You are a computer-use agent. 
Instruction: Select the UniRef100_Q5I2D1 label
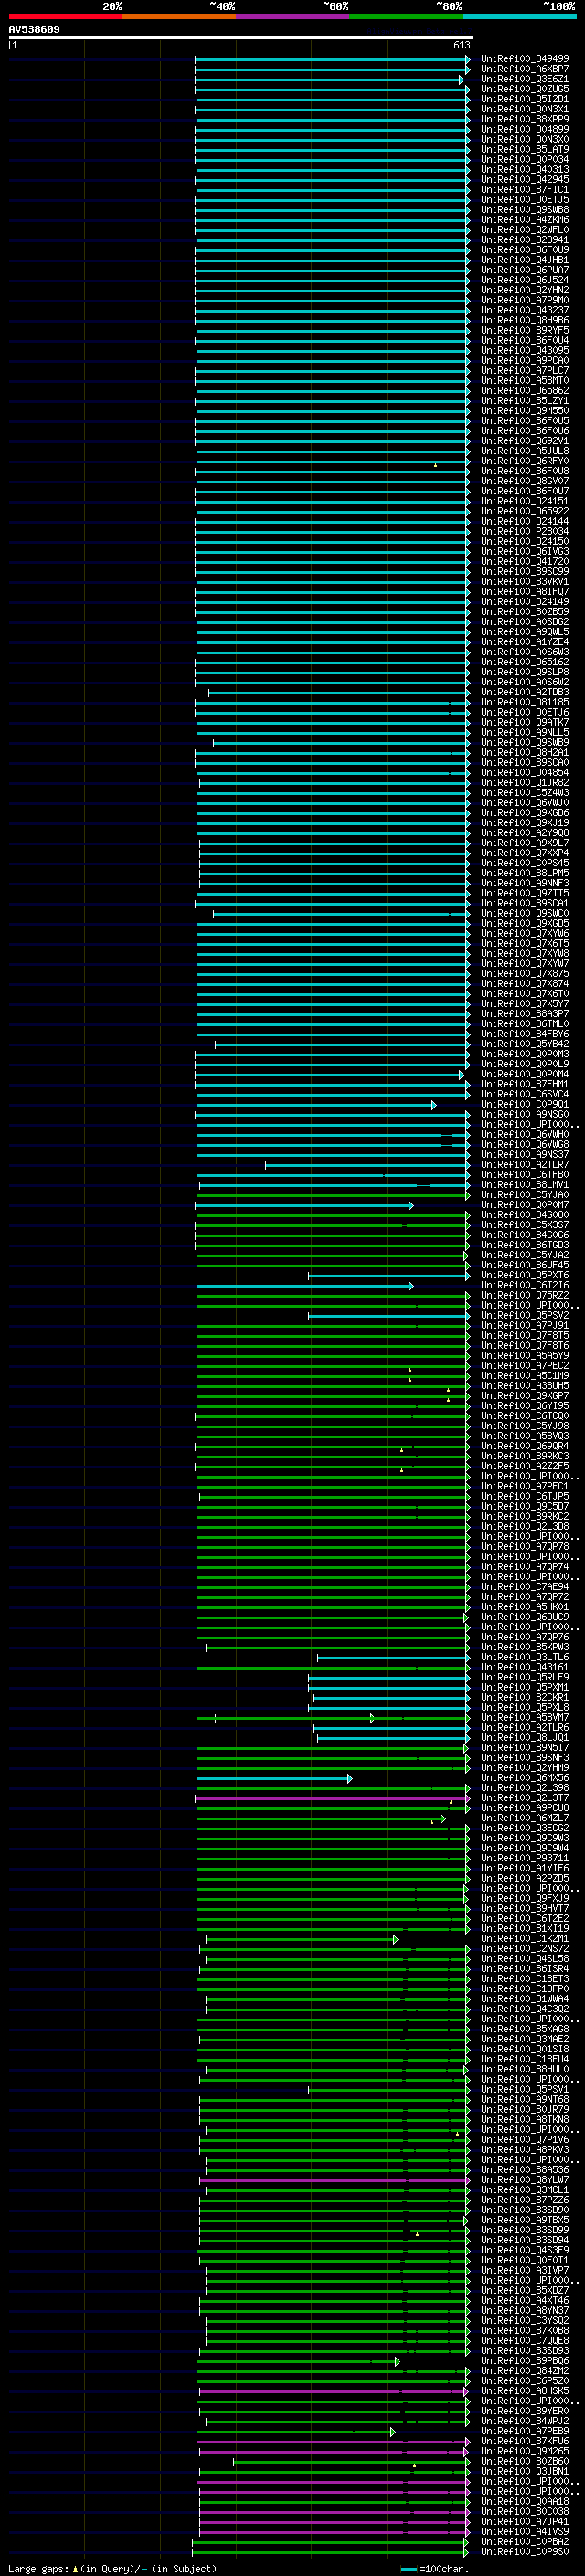point(525,99)
